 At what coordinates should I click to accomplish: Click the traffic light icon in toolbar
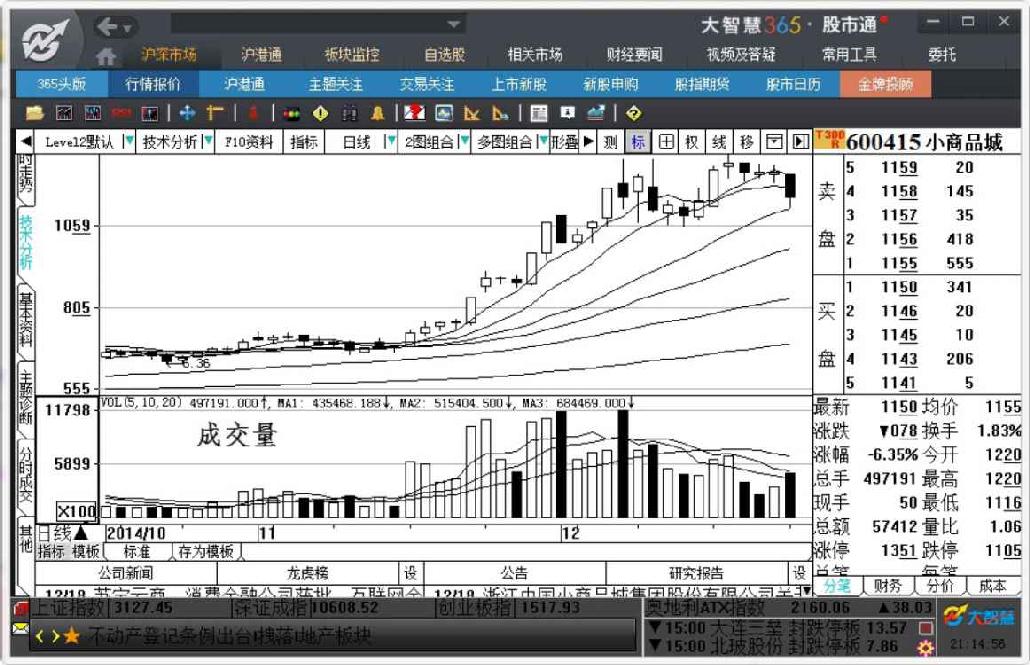(x=291, y=114)
